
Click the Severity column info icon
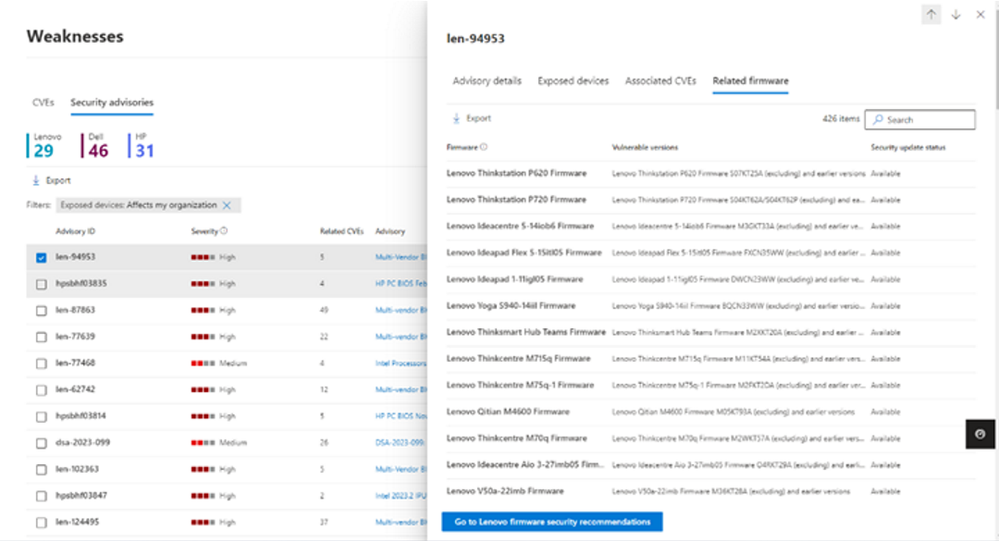point(224,231)
